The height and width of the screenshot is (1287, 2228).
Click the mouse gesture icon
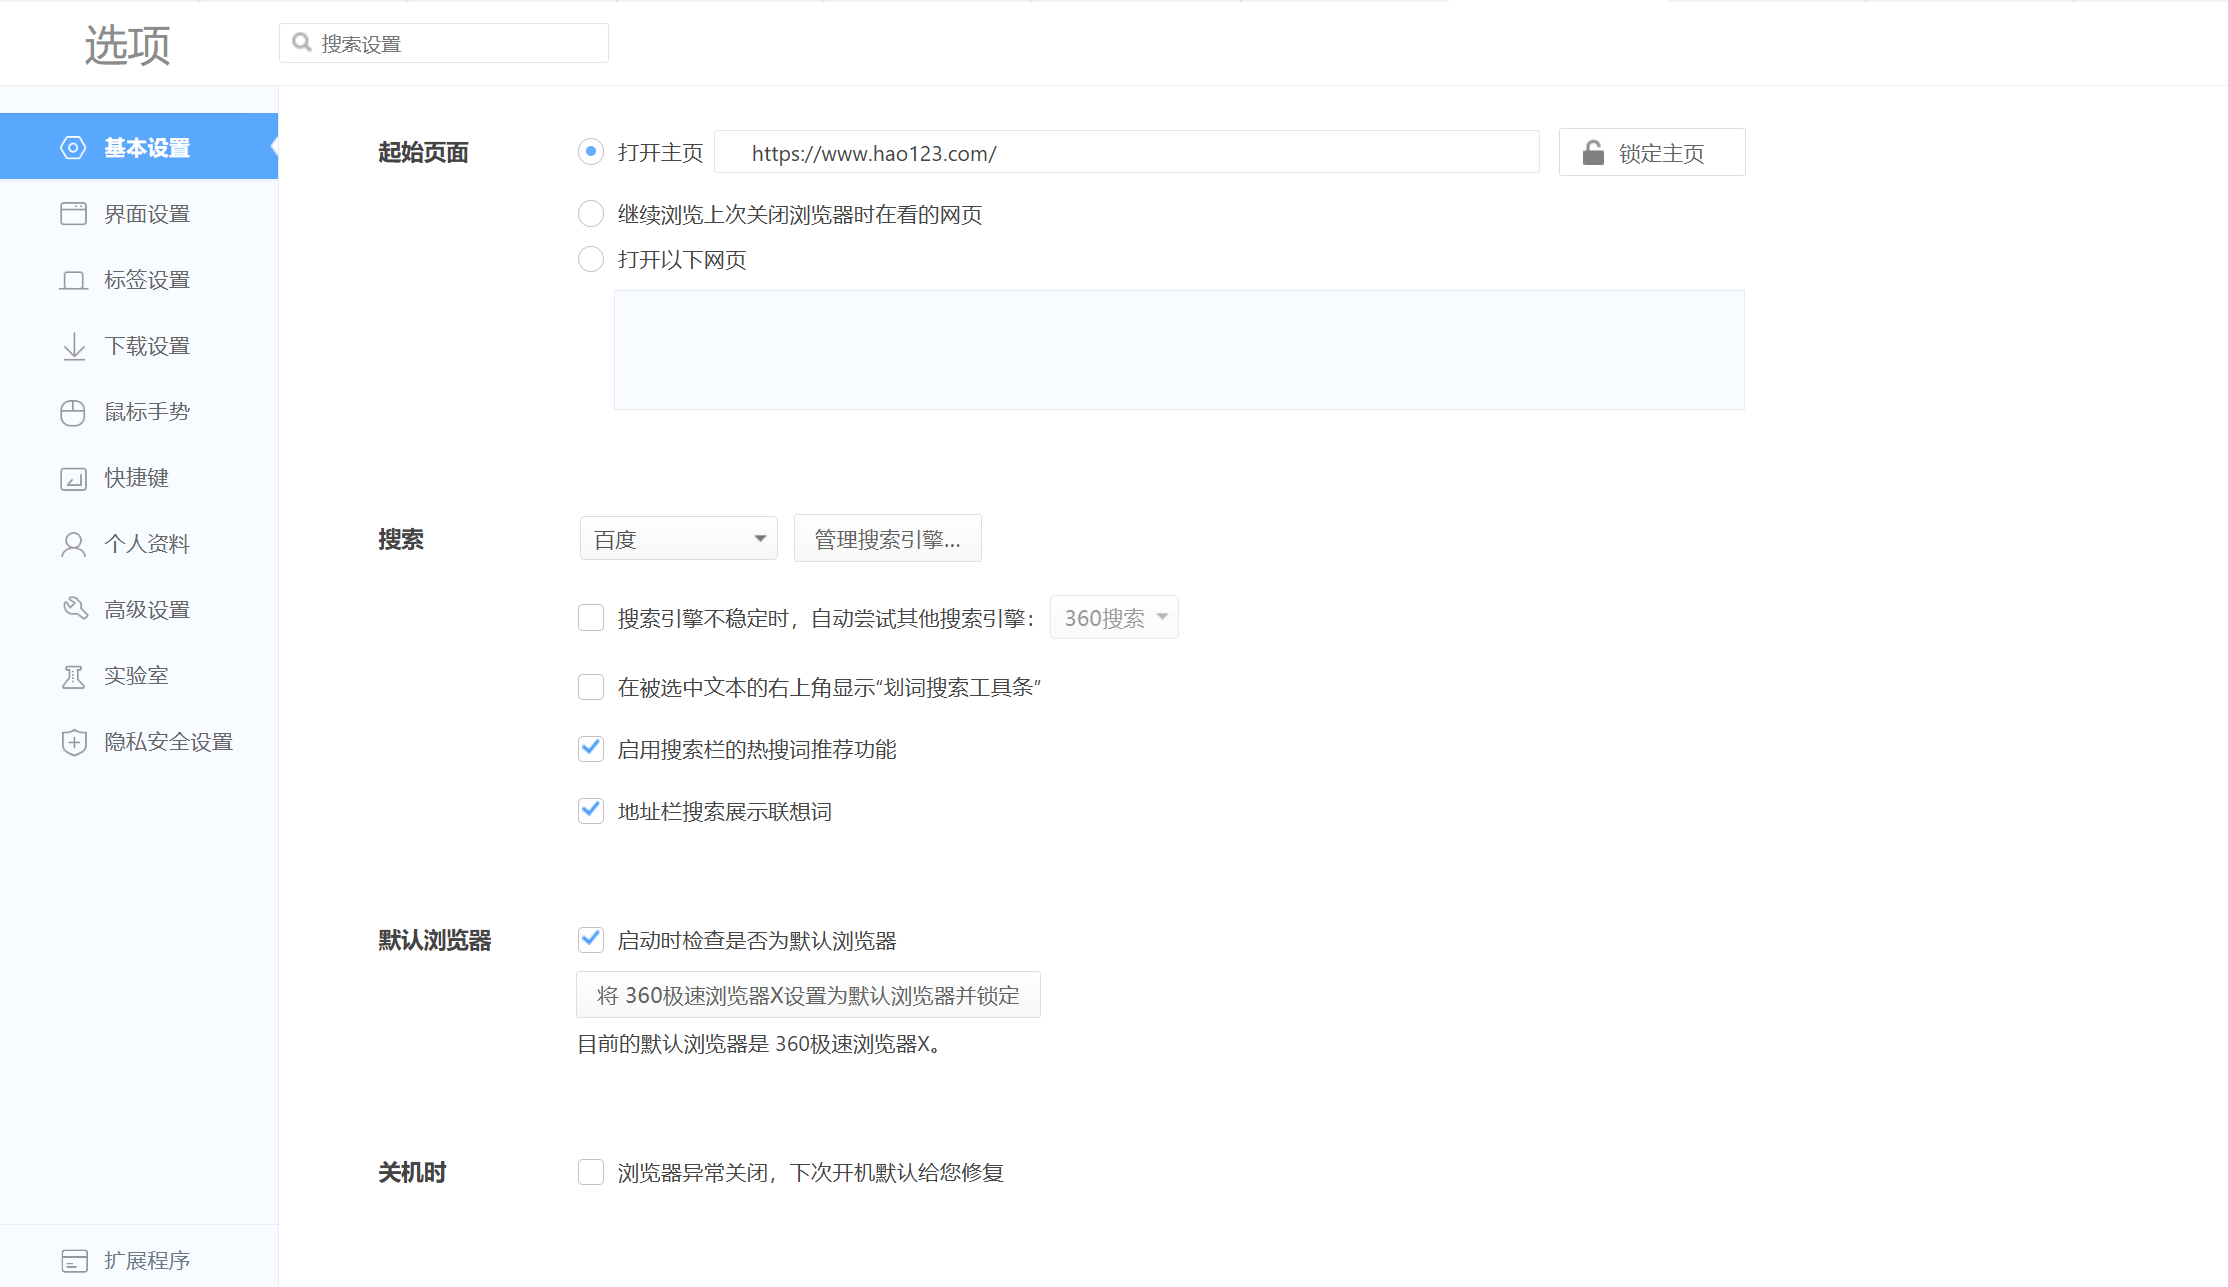(73, 412)
